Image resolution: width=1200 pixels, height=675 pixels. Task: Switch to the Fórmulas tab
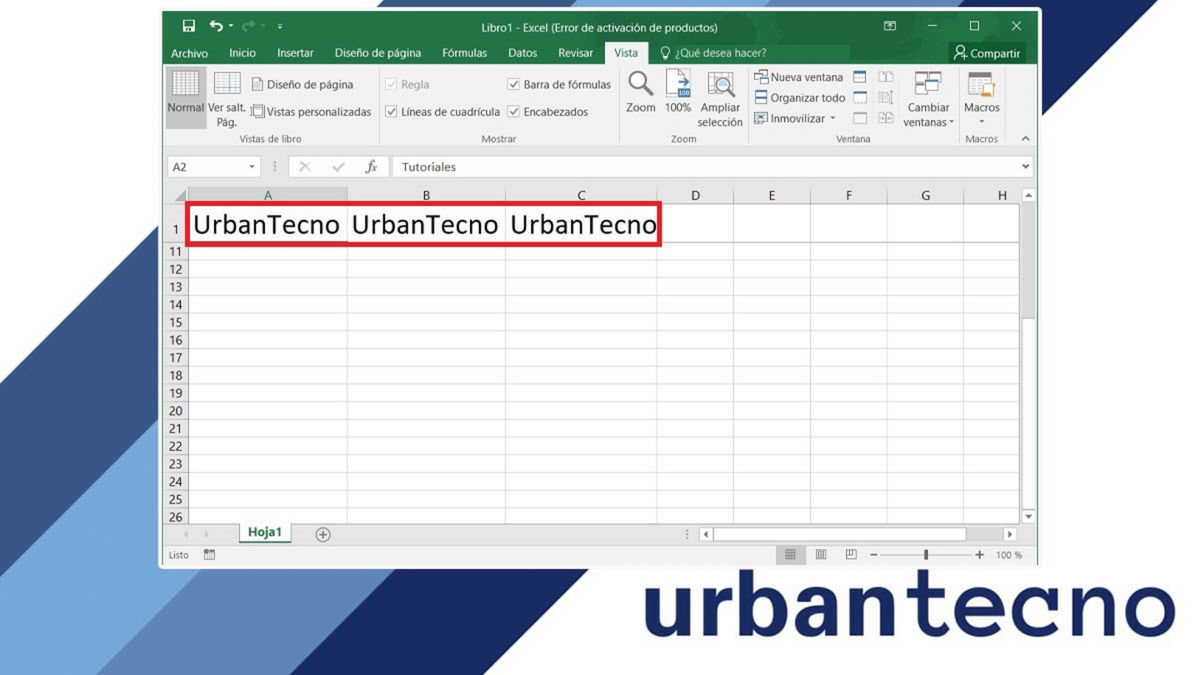coord(464,52)
